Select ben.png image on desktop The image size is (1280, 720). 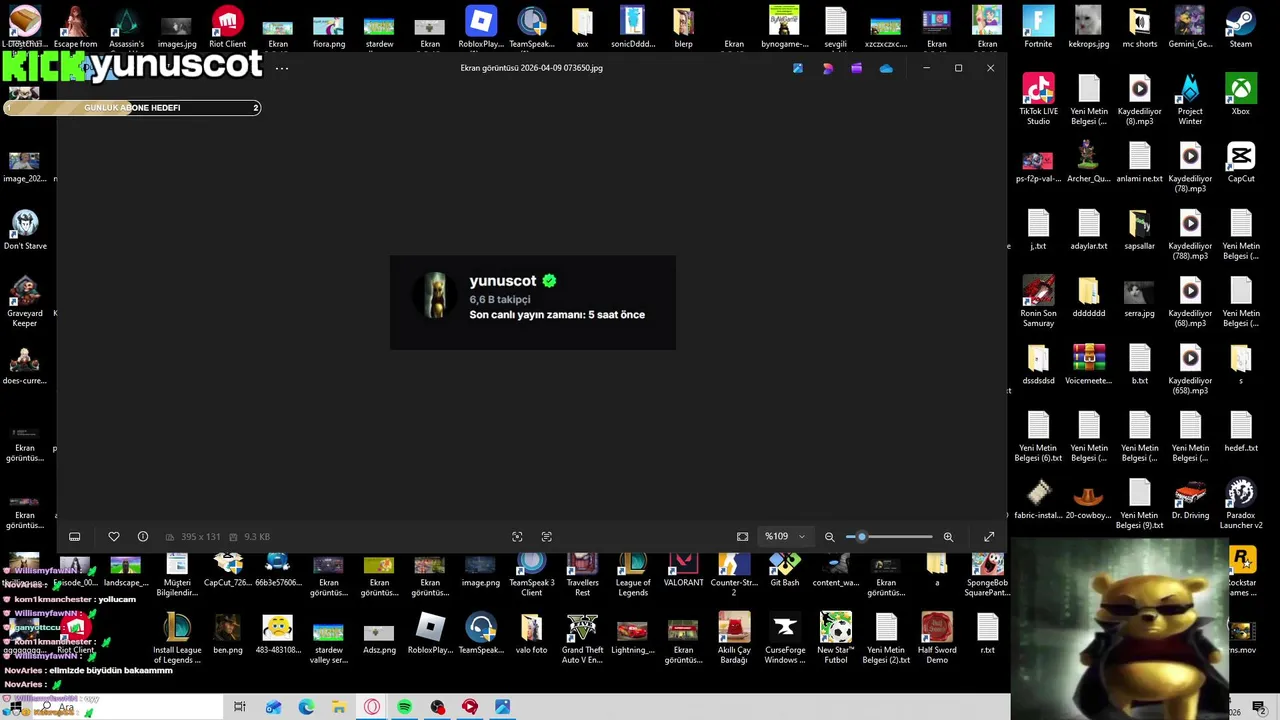click(227, 633)
